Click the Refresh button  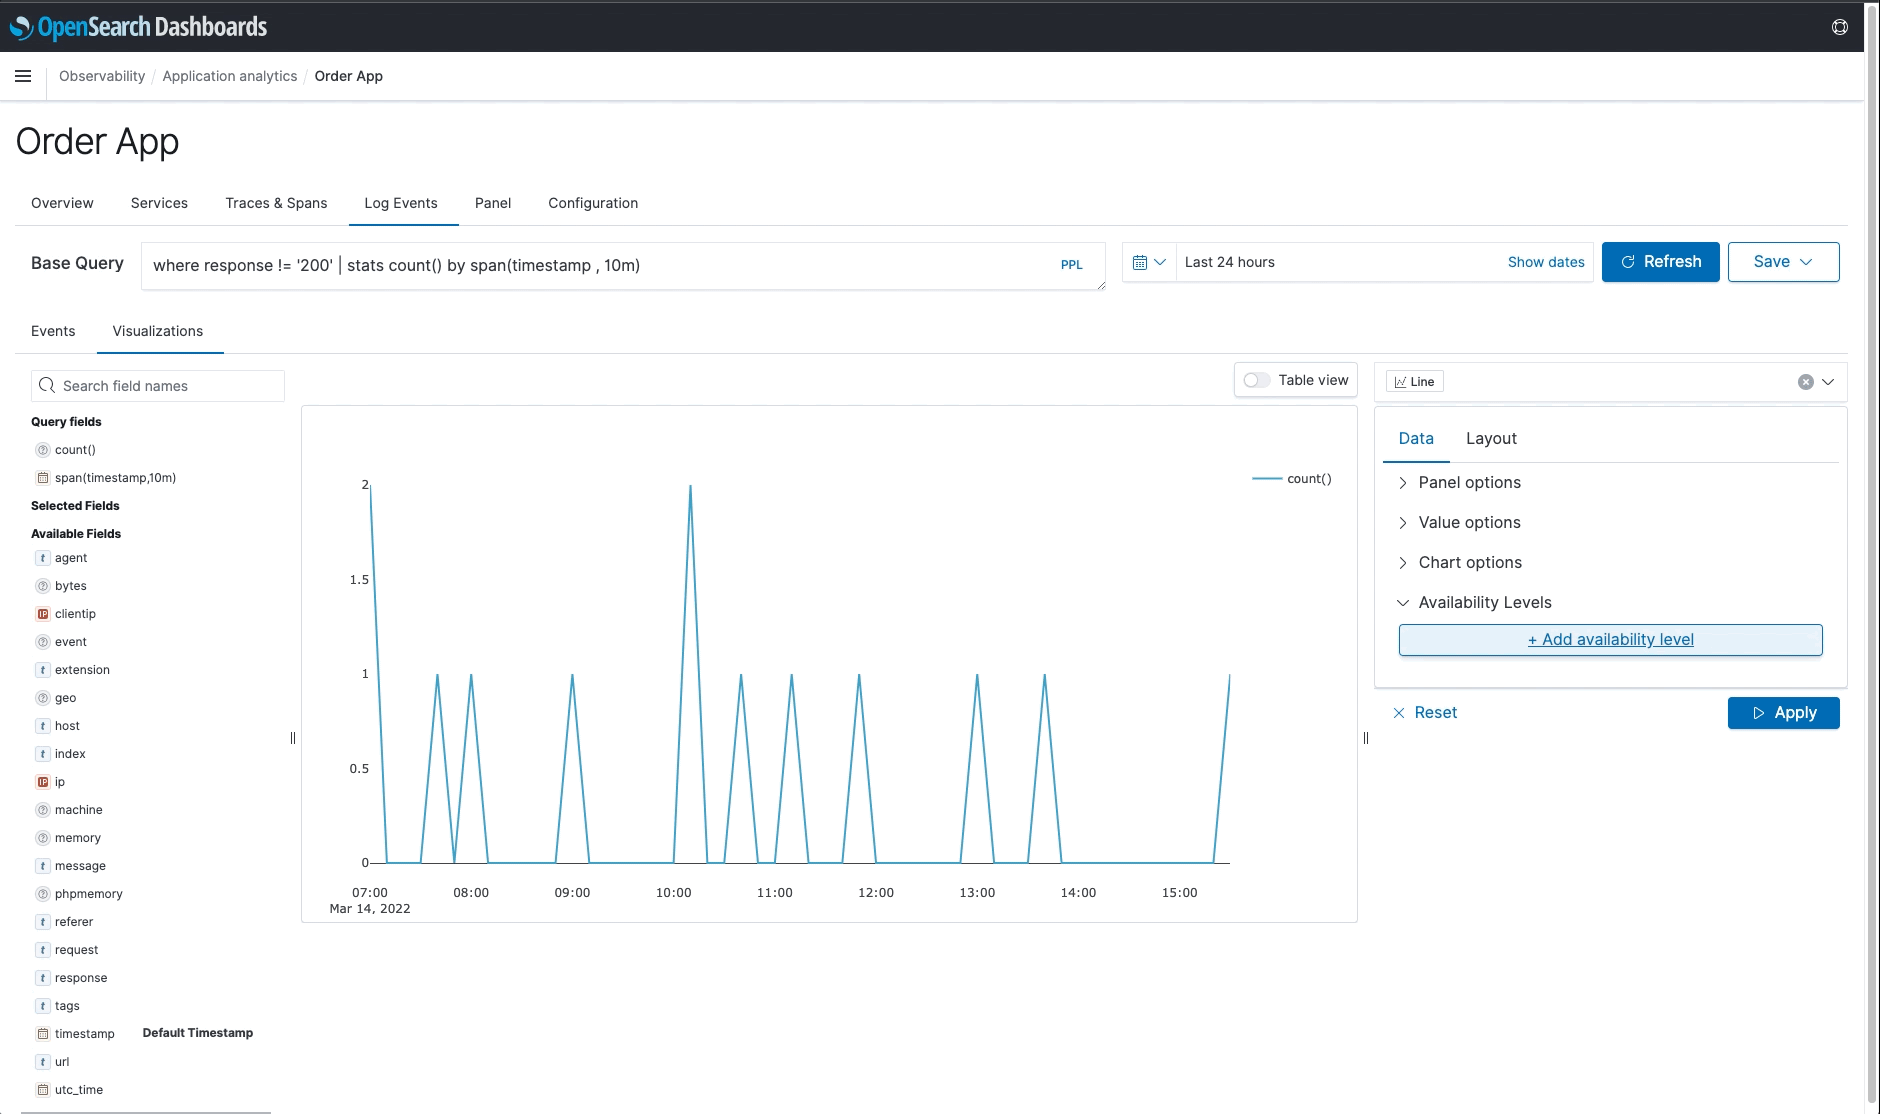[1660, 261]
